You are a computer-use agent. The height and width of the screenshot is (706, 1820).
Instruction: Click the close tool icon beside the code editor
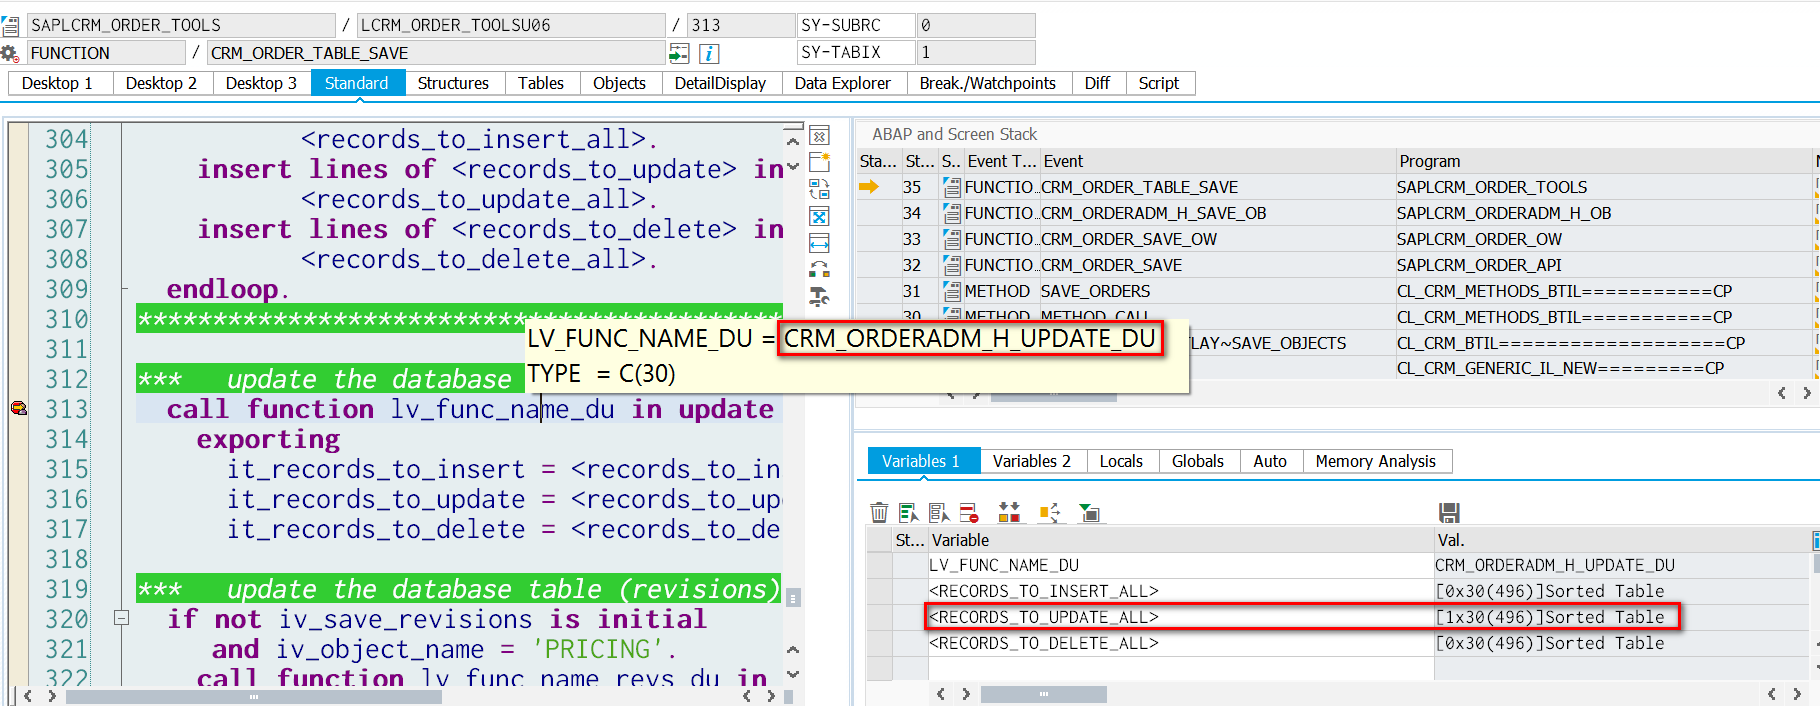(819, 136)
